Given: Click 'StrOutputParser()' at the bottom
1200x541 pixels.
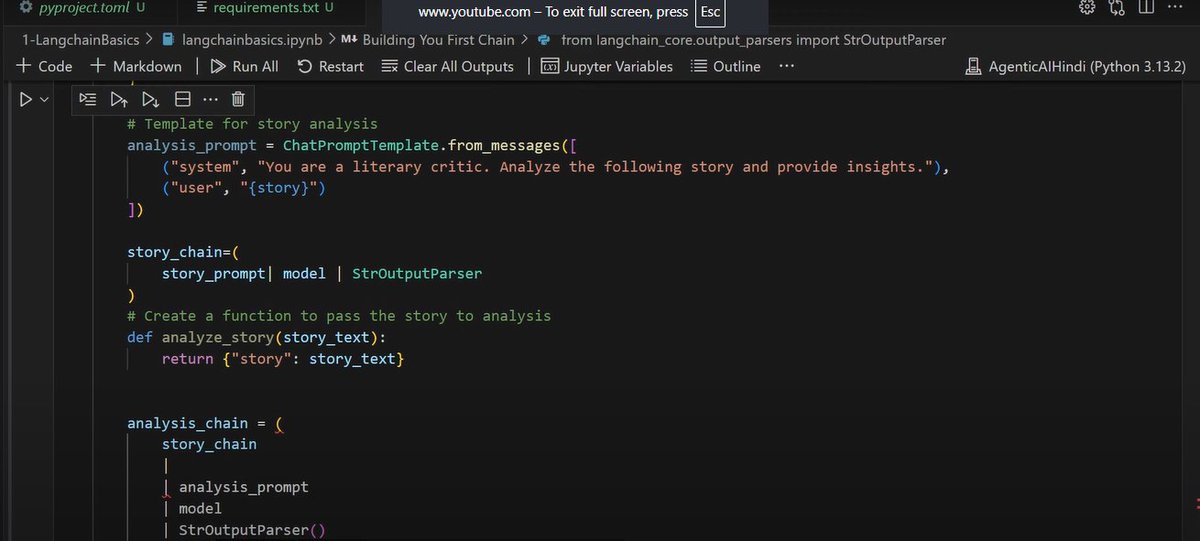Looking at the screenshot, I should pyautogui.click(x=252, y=530).
